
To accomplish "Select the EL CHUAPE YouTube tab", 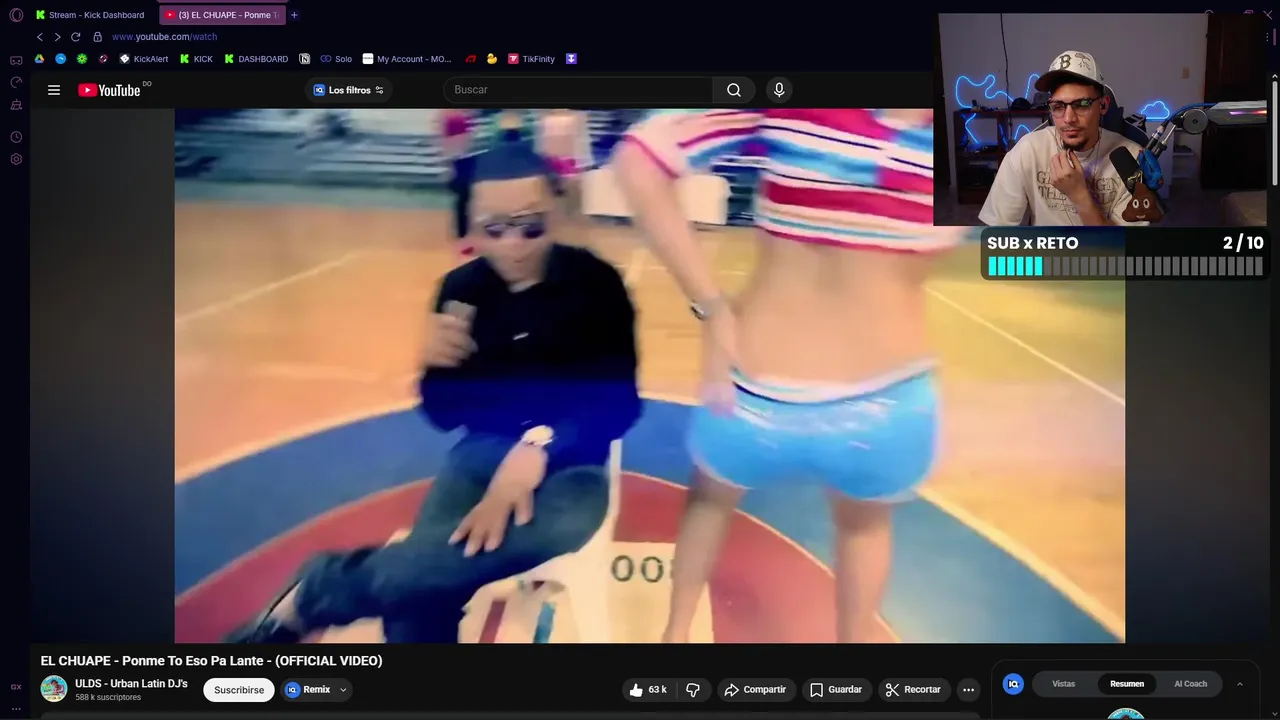I will point(222,15).
